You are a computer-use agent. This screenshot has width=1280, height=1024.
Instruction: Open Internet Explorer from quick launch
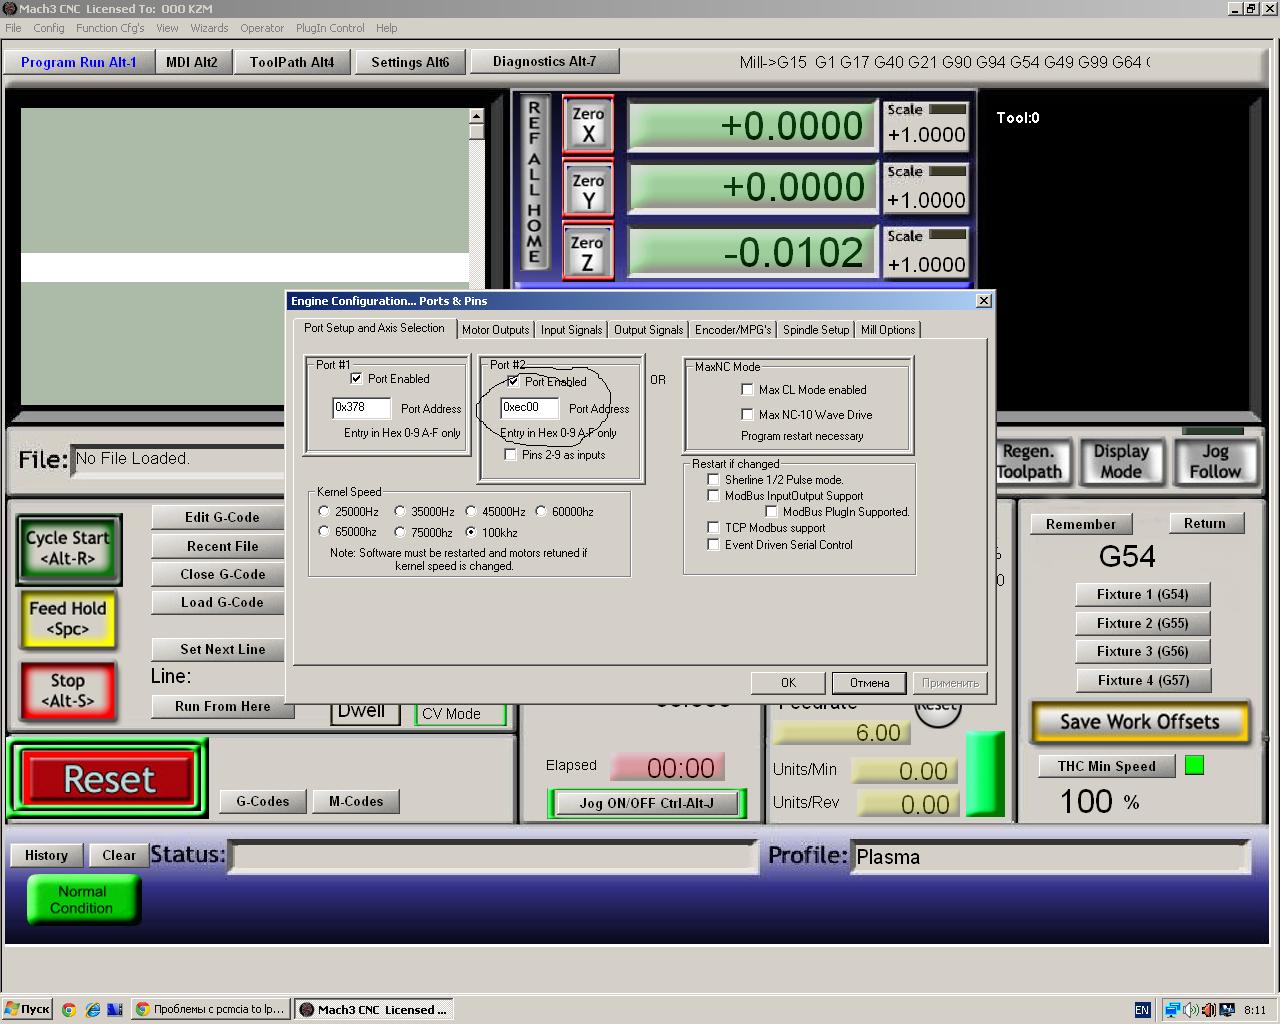(93, 1009)
